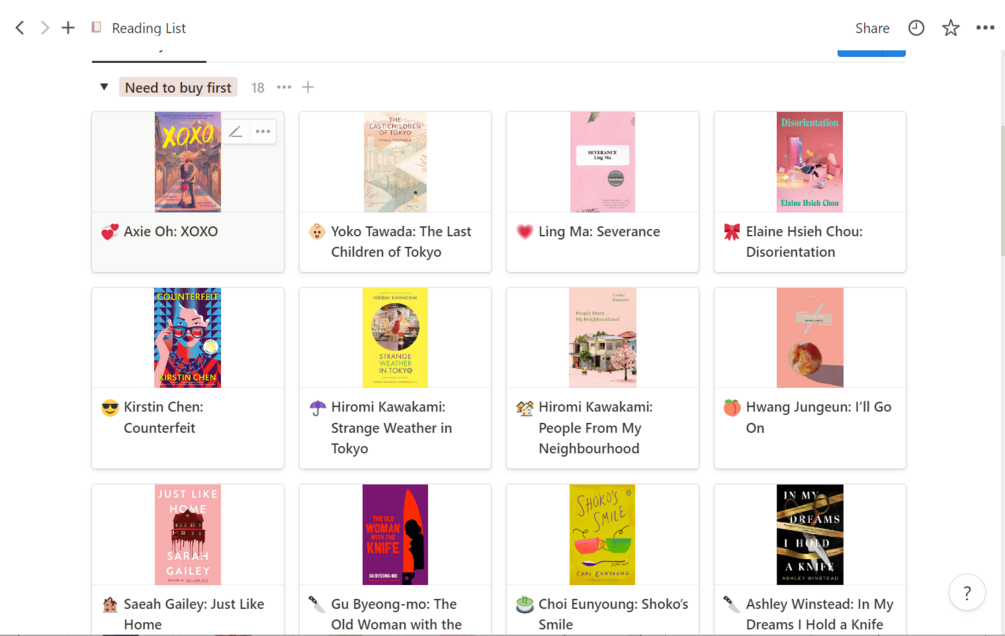Open Hiromi Kawakami: People From My Neighbourhood
The width and height of the screenshot is (1005, 636).
(x=595, y=428)
